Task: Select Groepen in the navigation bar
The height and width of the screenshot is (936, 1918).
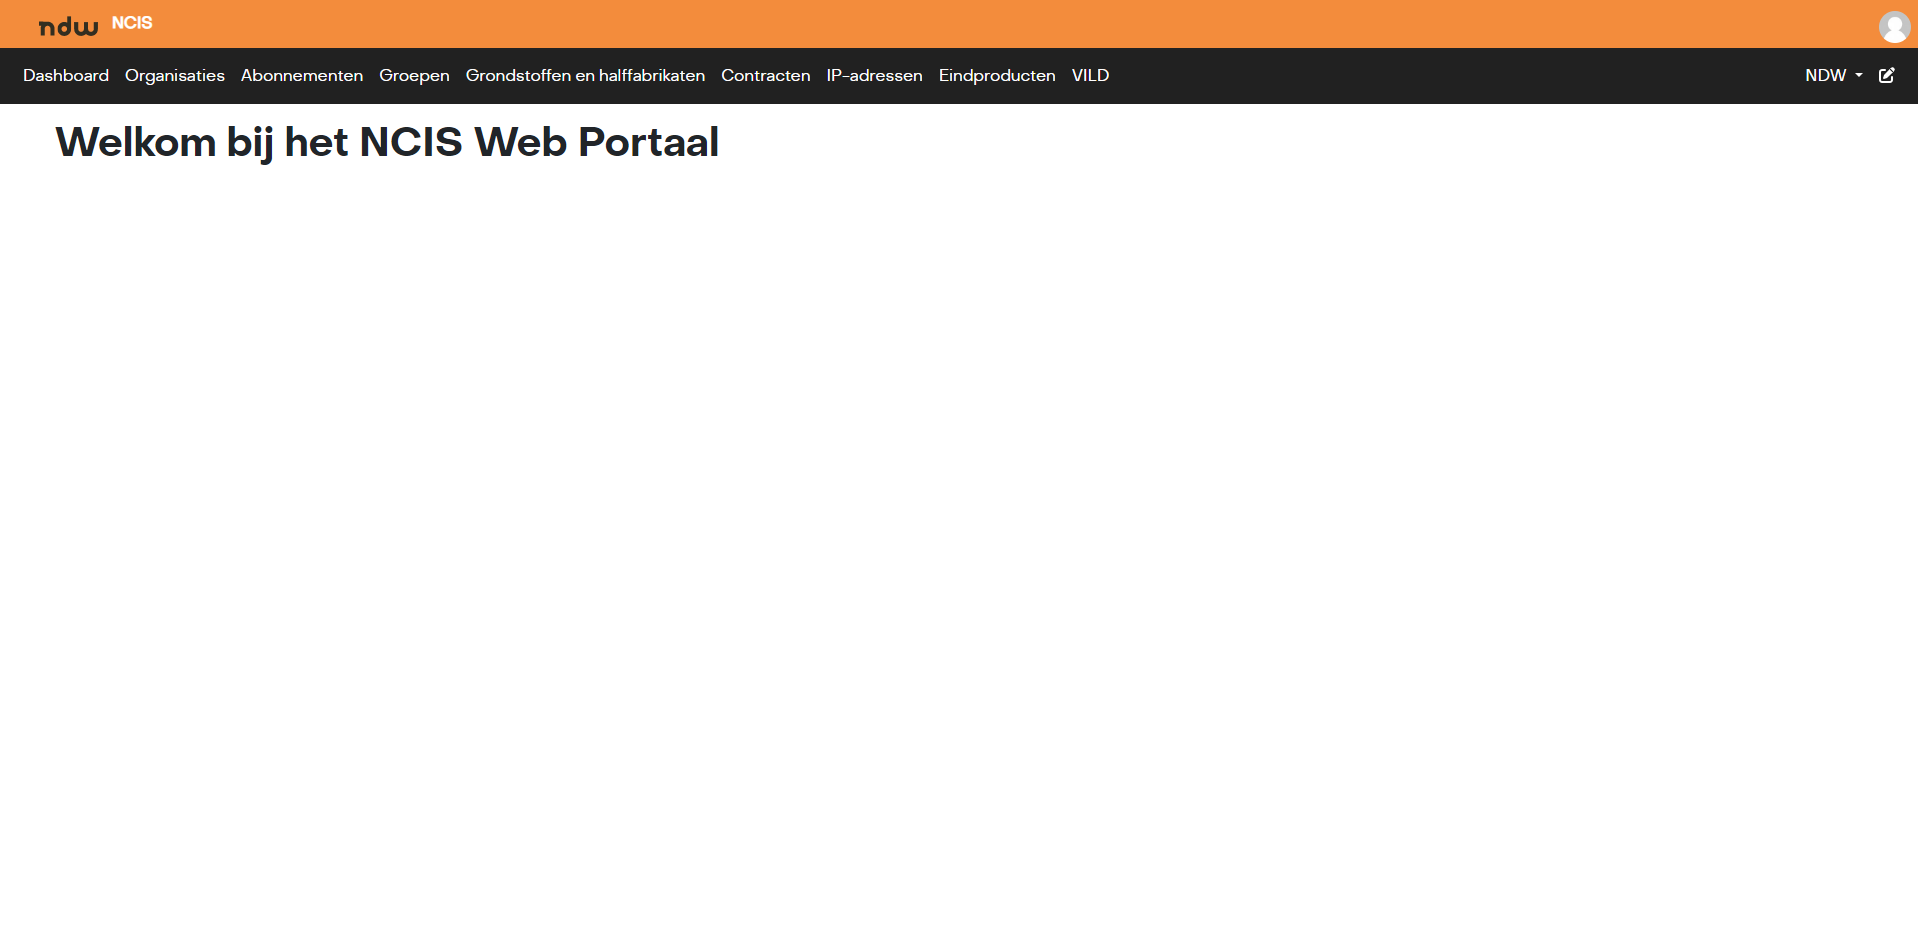Action: coord(414,76)
